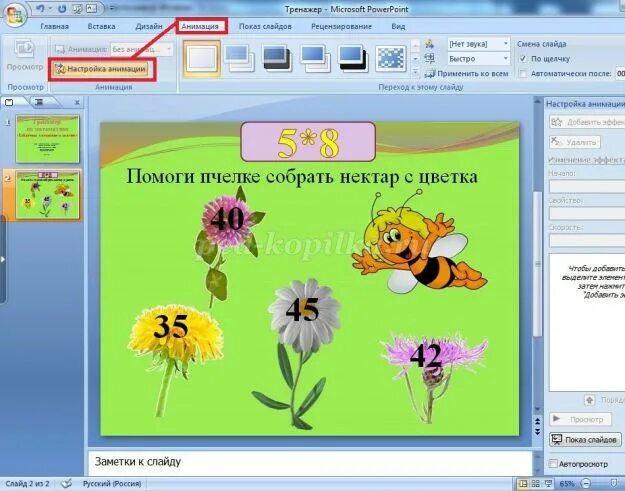
Task: Go to previous slide double-arrow button
Action: tap(537, 422)
